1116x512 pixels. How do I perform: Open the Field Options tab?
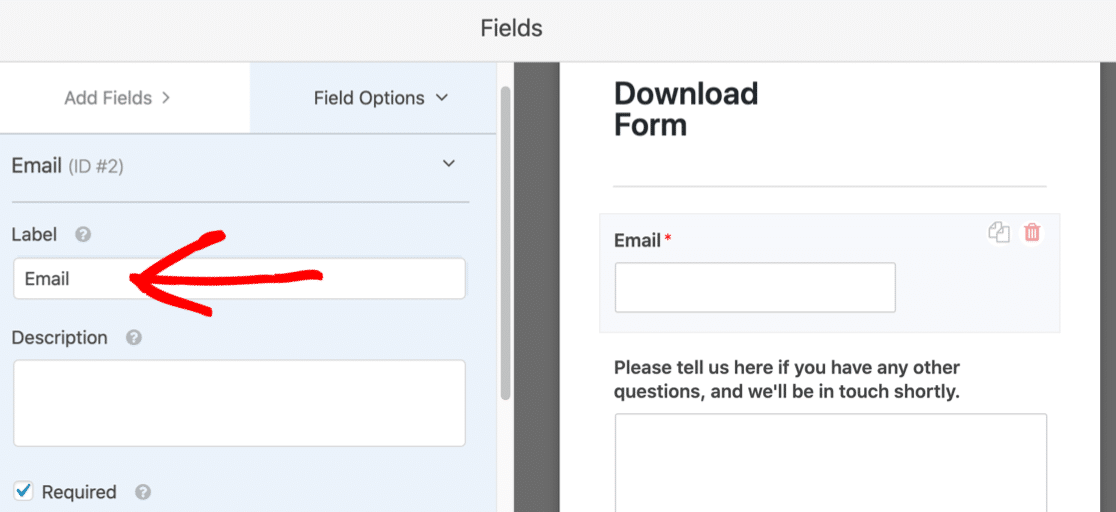pos(369,98)
